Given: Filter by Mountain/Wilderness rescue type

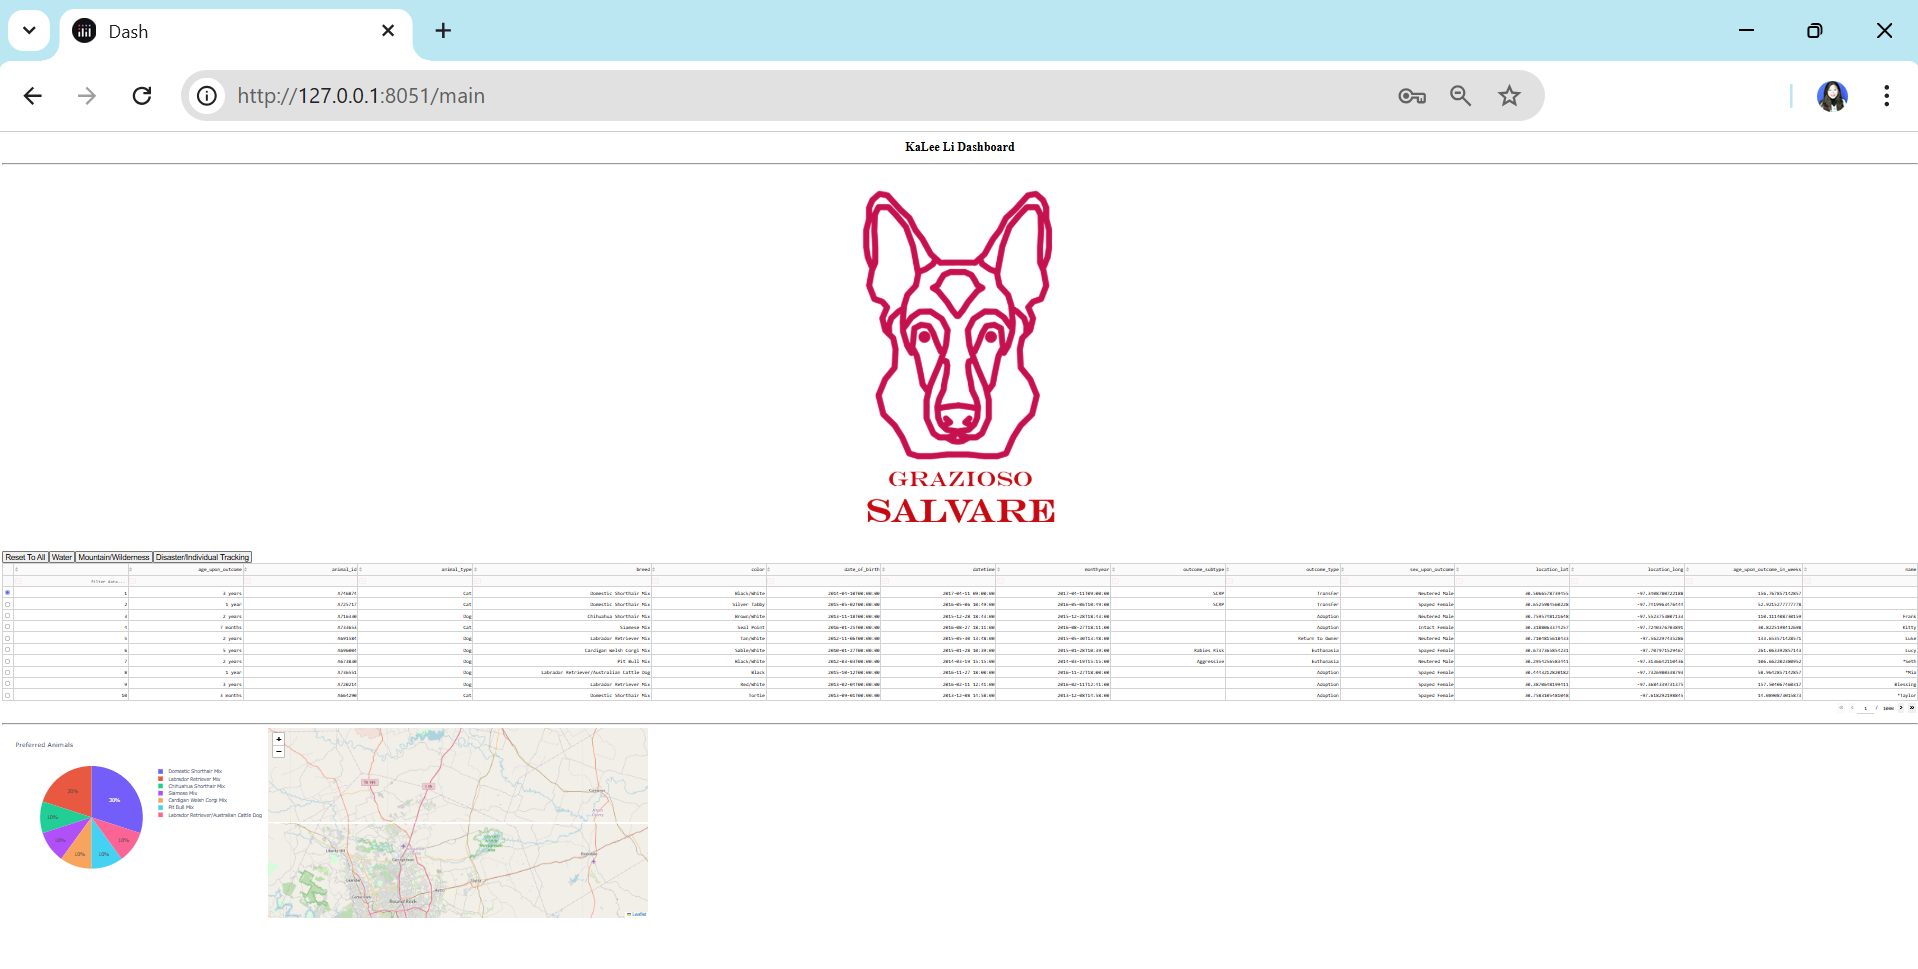Looking at the screenshot, I should coord(114,557).
